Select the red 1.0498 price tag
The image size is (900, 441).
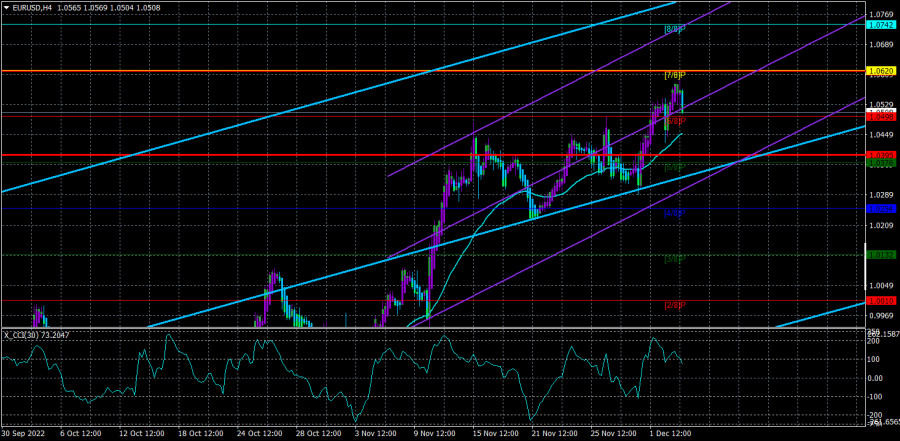click(881, 117)
